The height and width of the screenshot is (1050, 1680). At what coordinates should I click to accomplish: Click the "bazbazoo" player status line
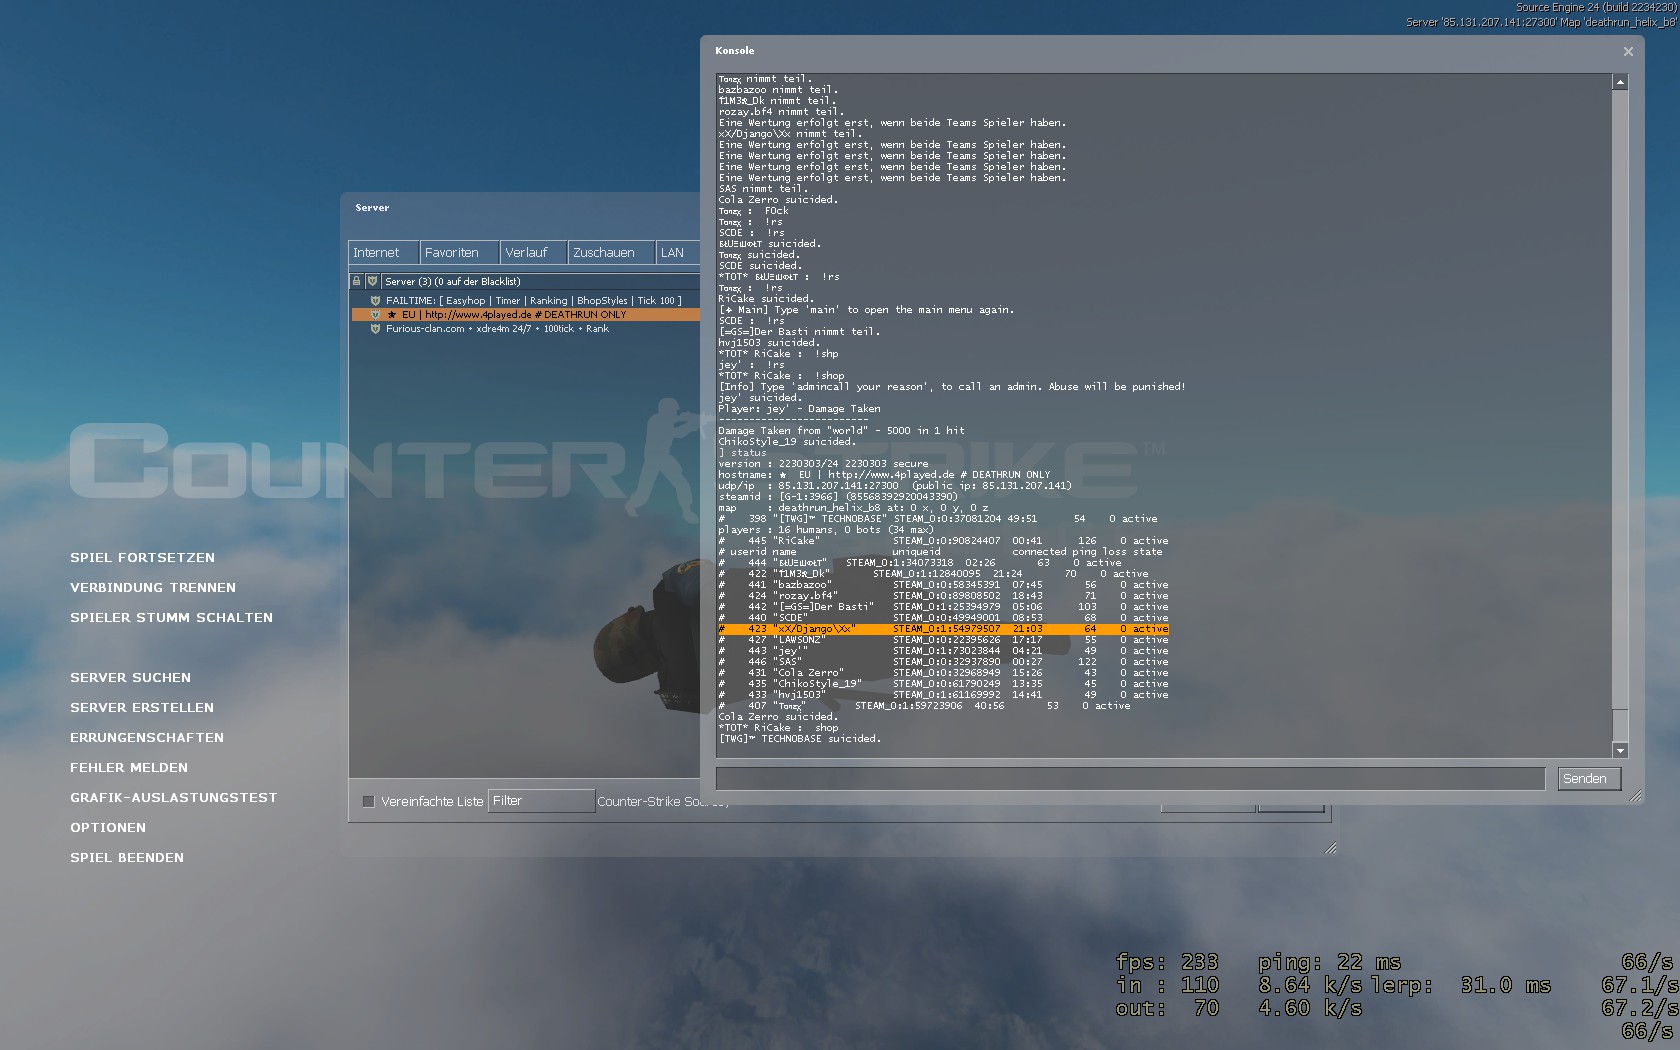tap(943, 585)
